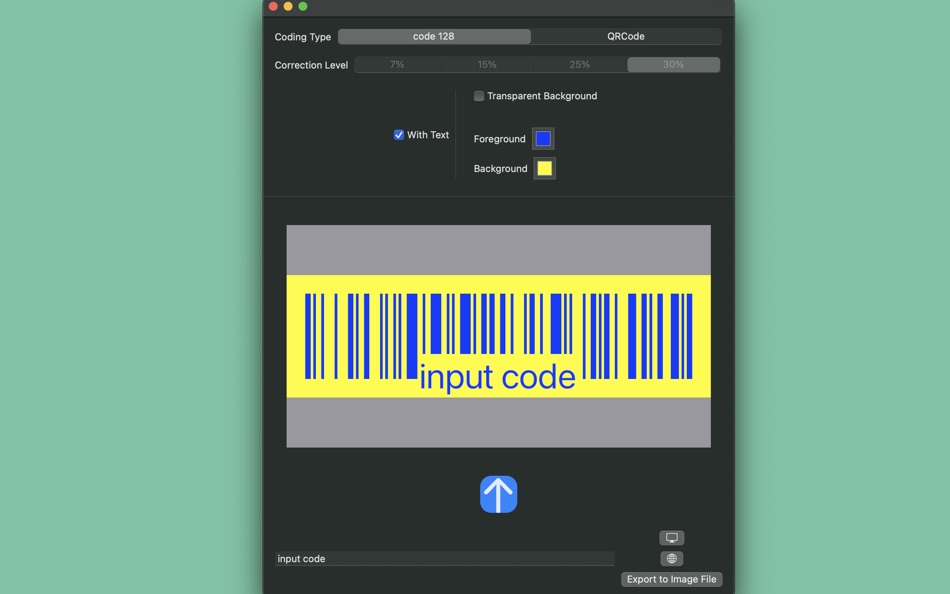Choose the 25% correction level
This screenshot has width=950, height=594.
[x=580, y=65]
